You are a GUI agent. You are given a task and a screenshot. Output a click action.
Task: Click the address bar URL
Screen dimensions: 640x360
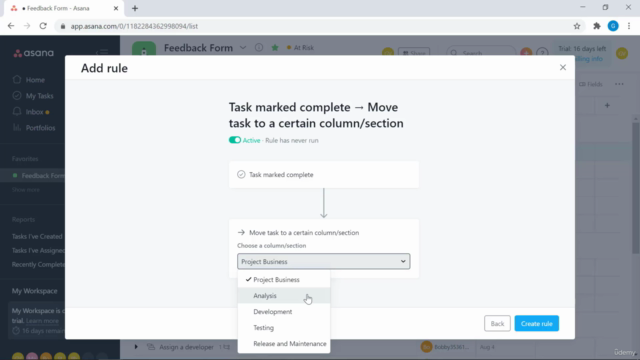coord(134,26)
